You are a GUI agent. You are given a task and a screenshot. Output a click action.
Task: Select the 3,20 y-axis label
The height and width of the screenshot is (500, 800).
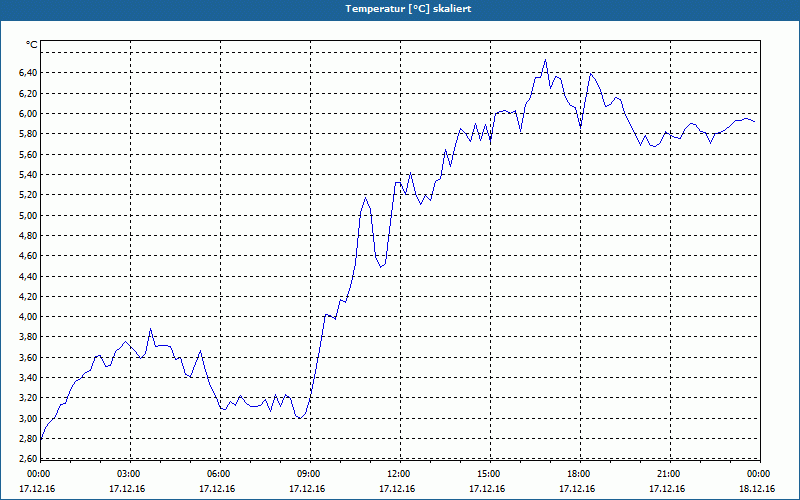[x=28, y=398]
